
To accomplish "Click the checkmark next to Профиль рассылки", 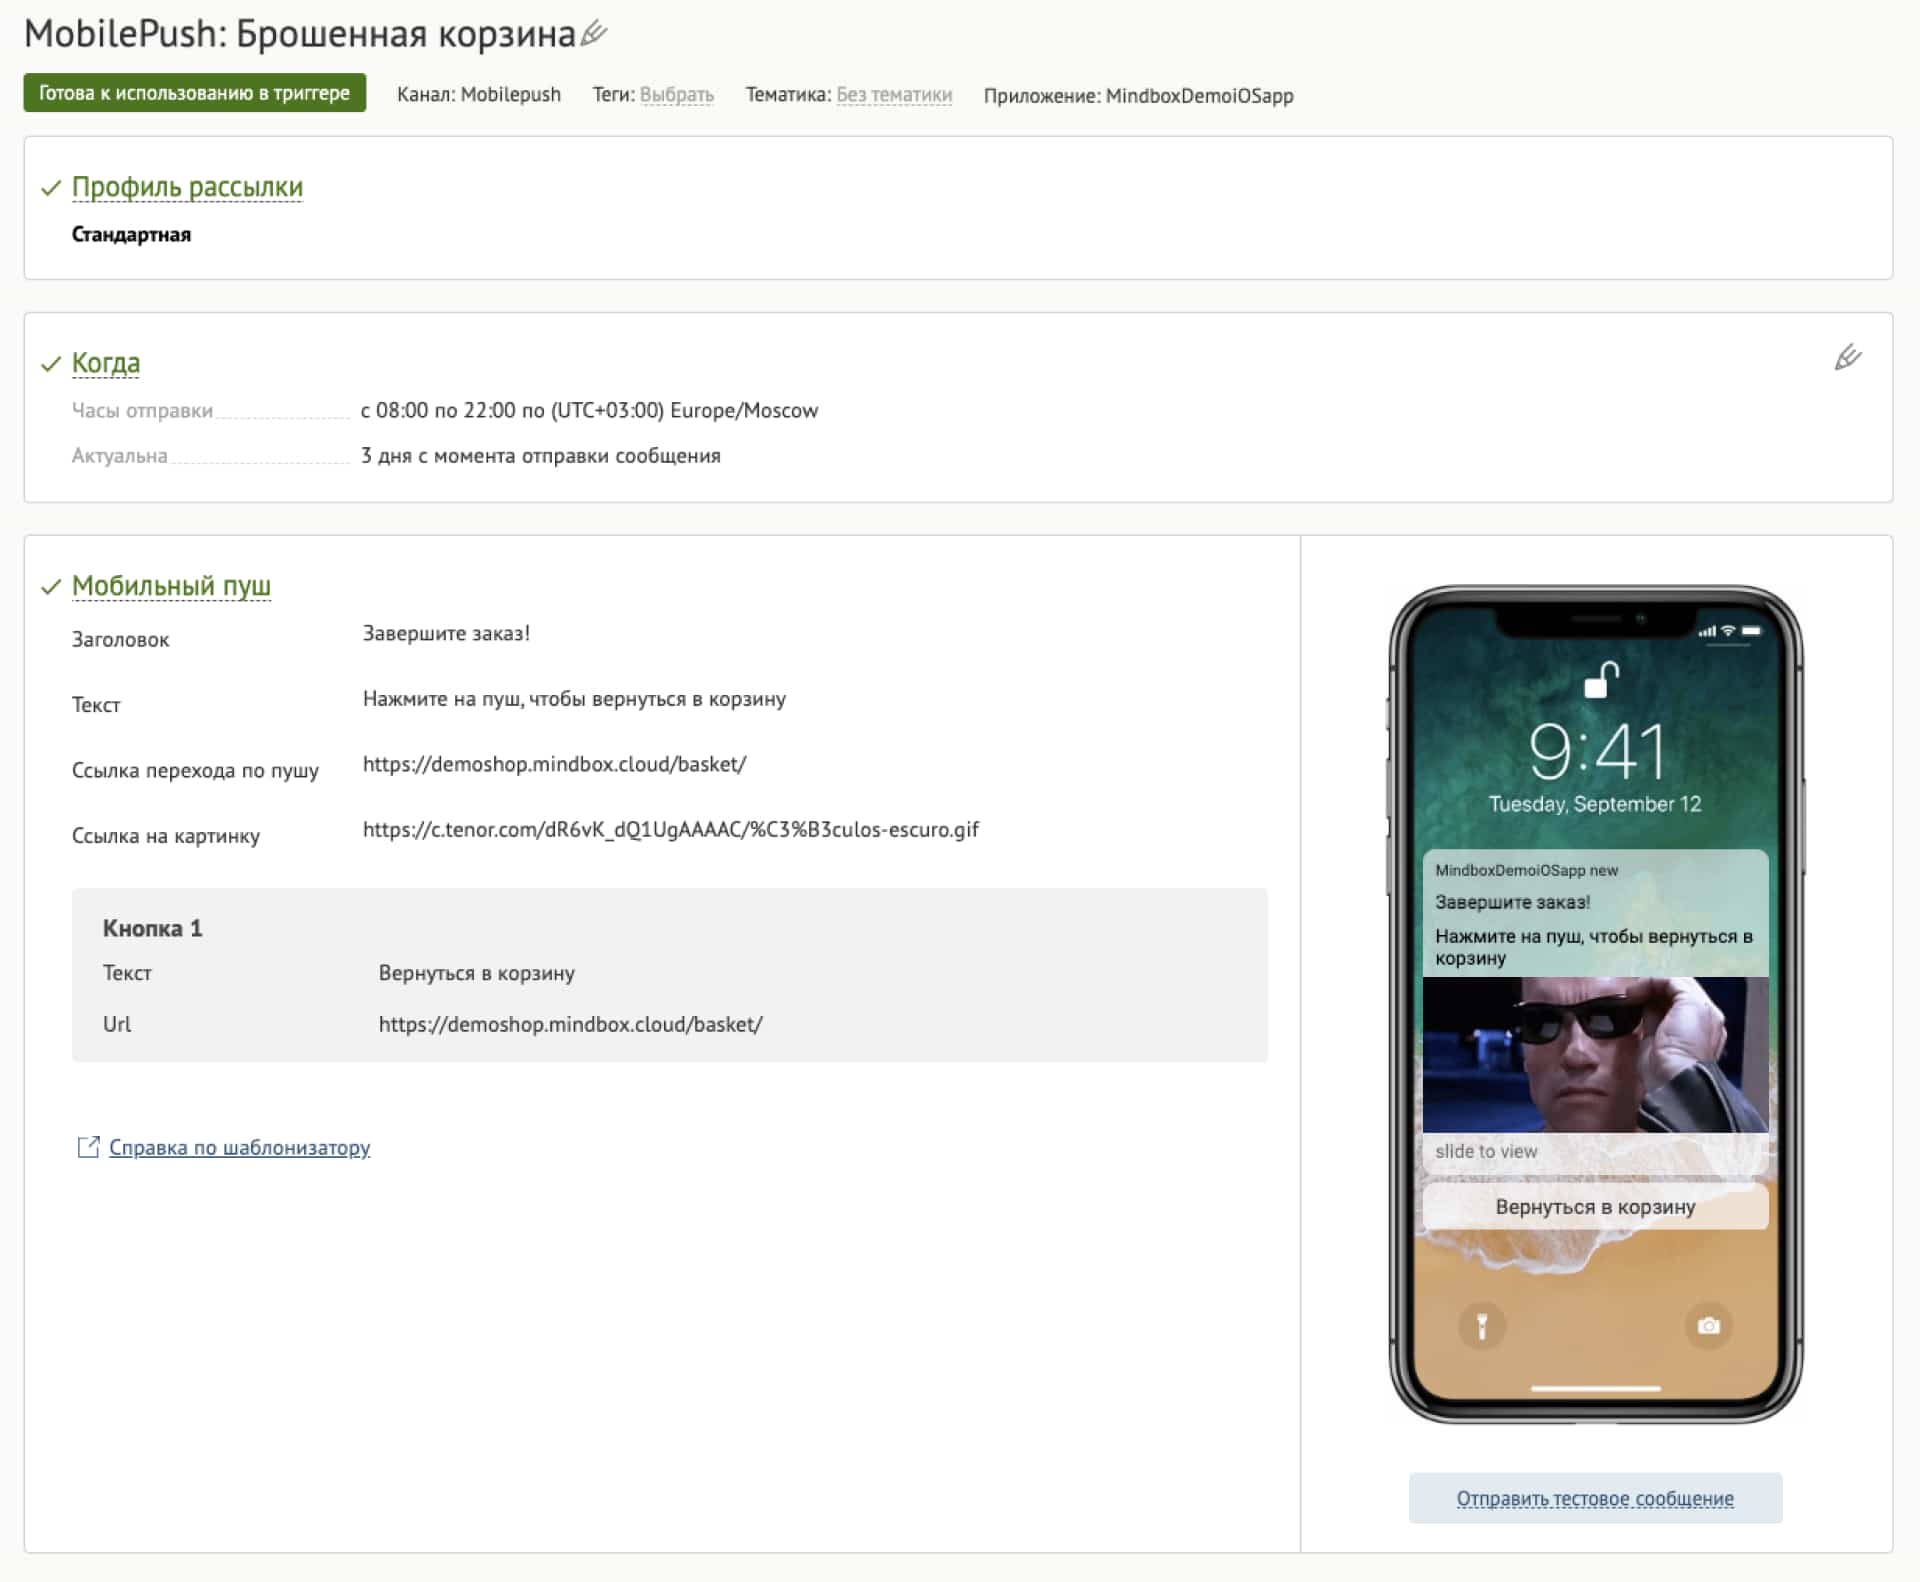I will 51,188.
